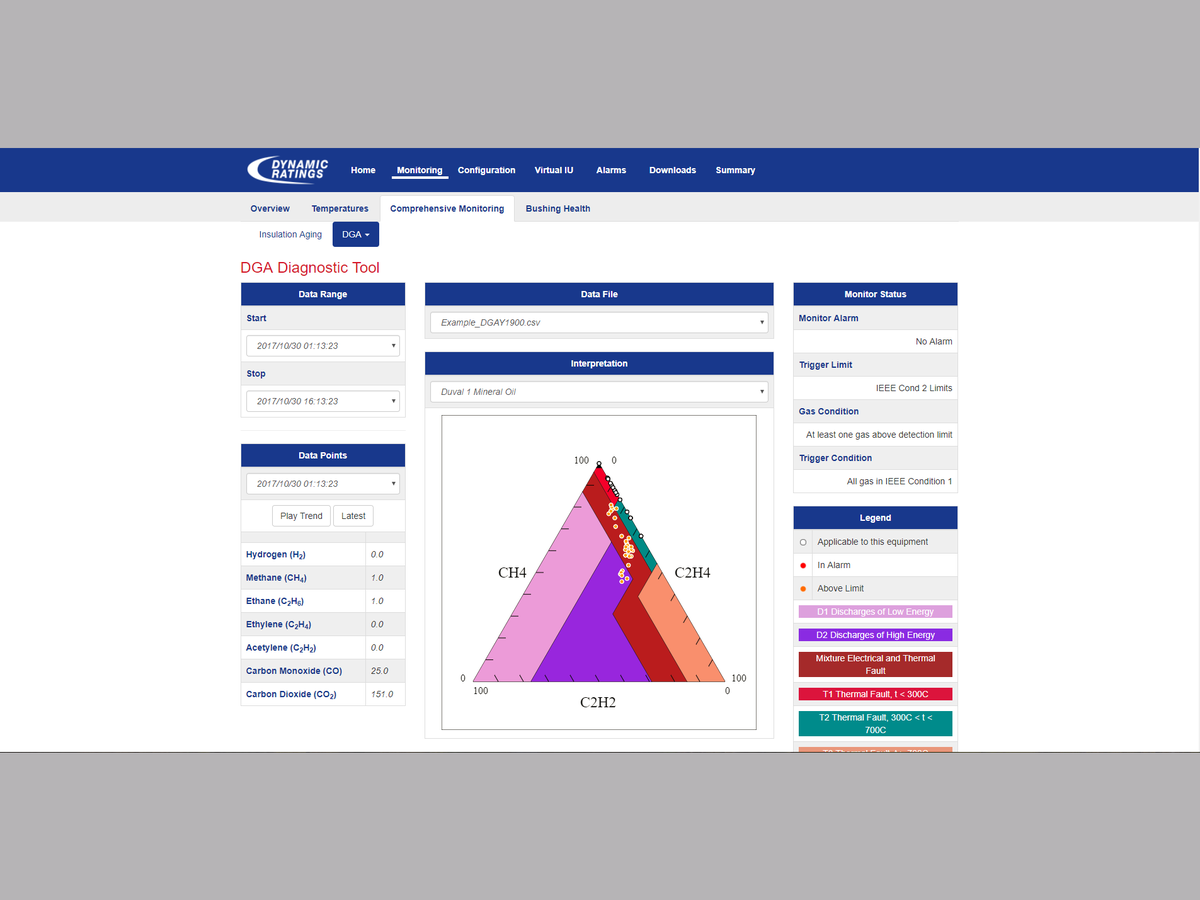This screenshot has height=900, width=1200.
Task: Go to Virtual IU page
Action: 554,170
